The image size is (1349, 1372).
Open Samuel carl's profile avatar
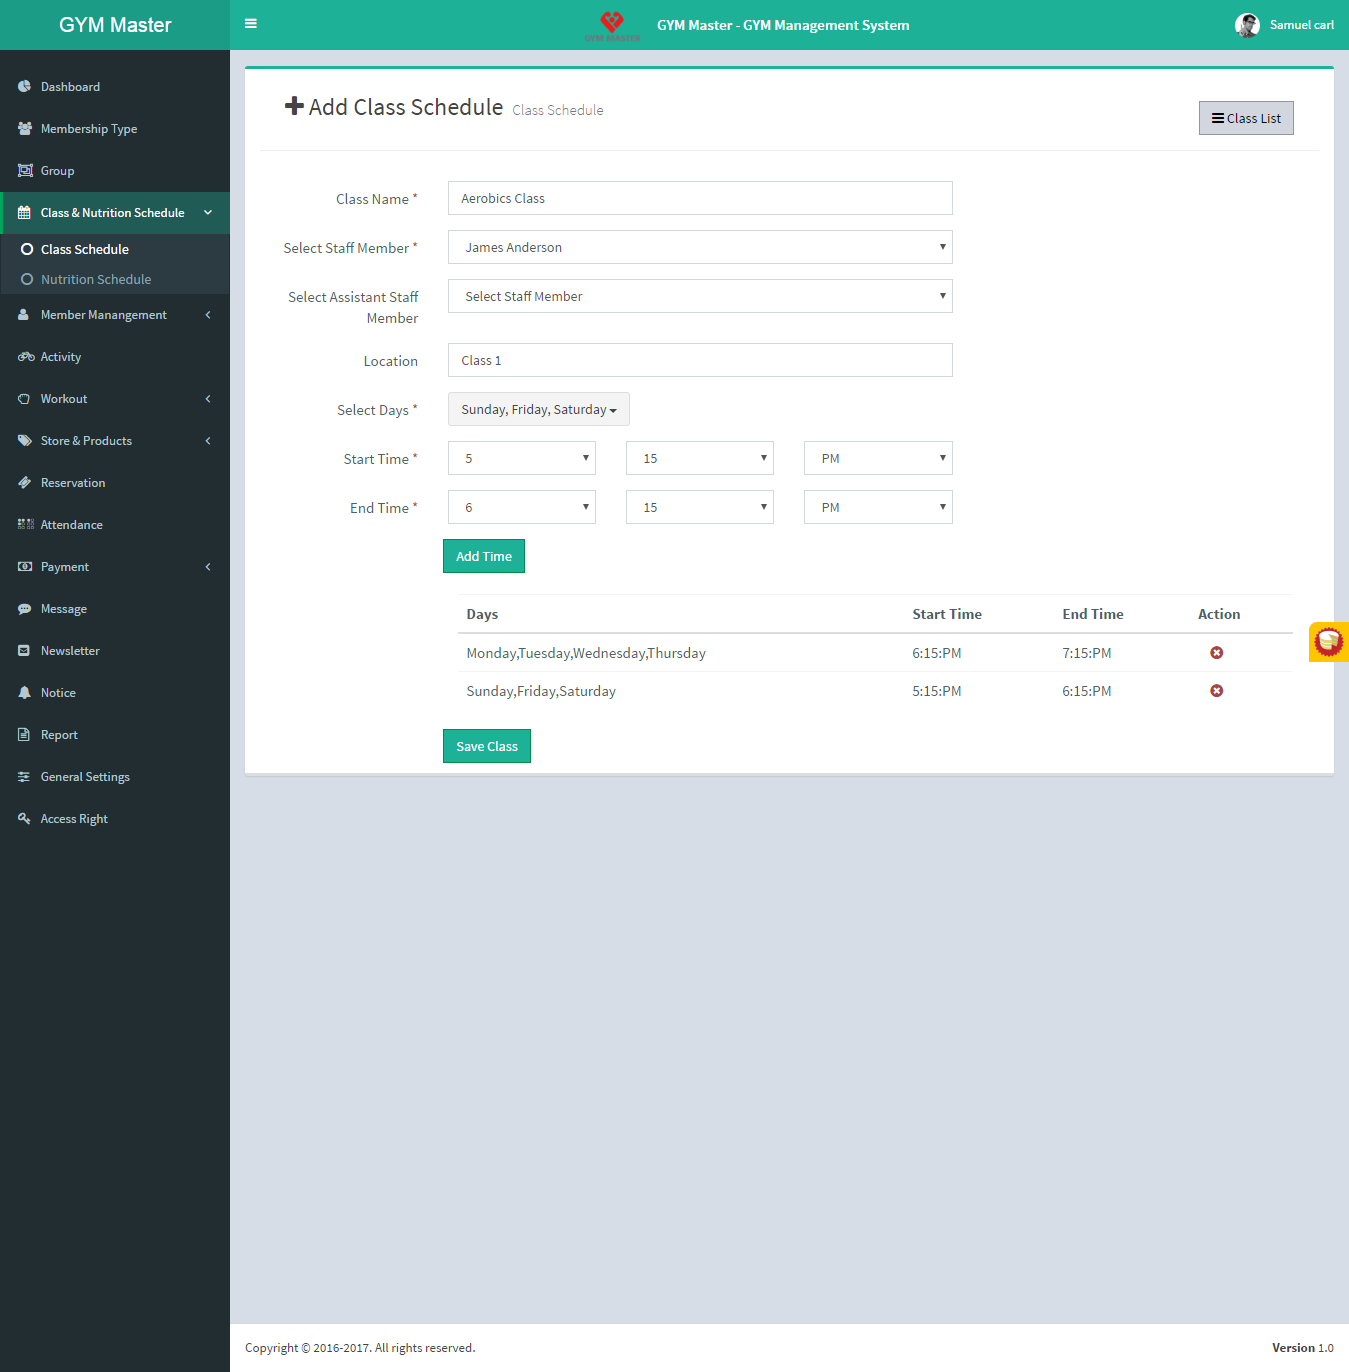[1247, 25]
